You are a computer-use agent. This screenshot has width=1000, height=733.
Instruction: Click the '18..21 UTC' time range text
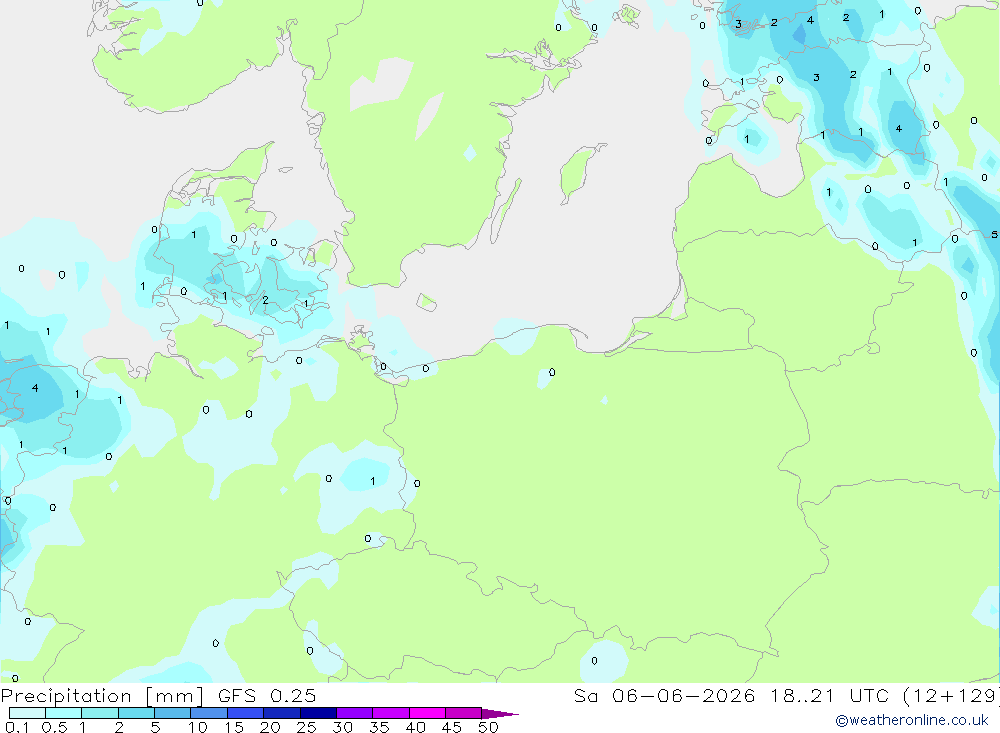[x=829, y=695]
